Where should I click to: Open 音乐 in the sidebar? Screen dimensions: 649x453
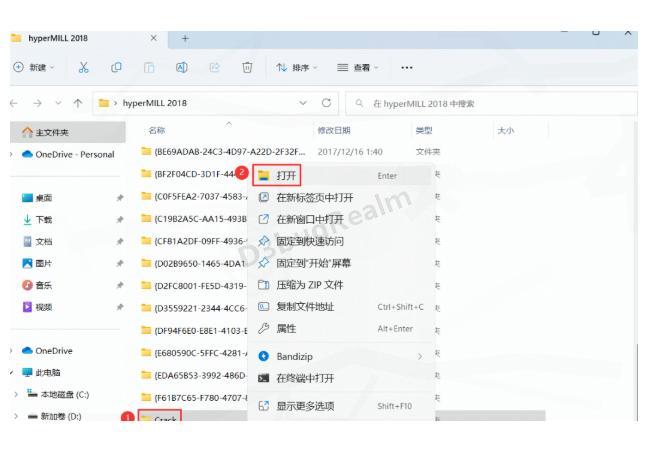(x=37, y=285)
